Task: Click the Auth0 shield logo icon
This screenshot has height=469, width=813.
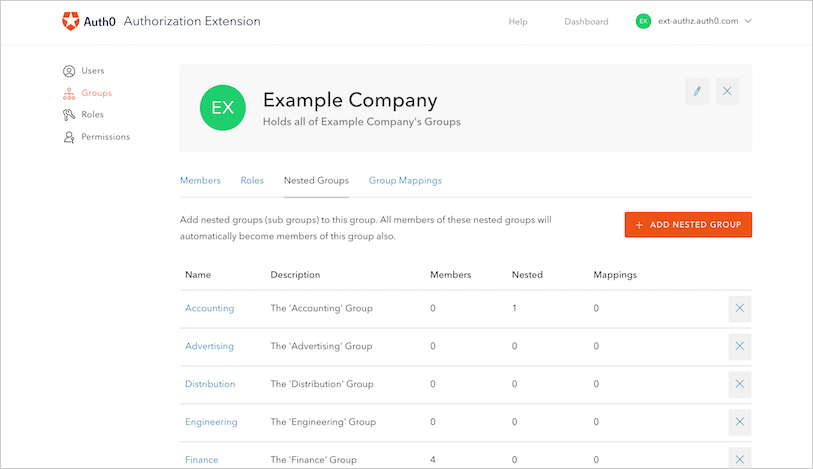Action: (71, 21)
